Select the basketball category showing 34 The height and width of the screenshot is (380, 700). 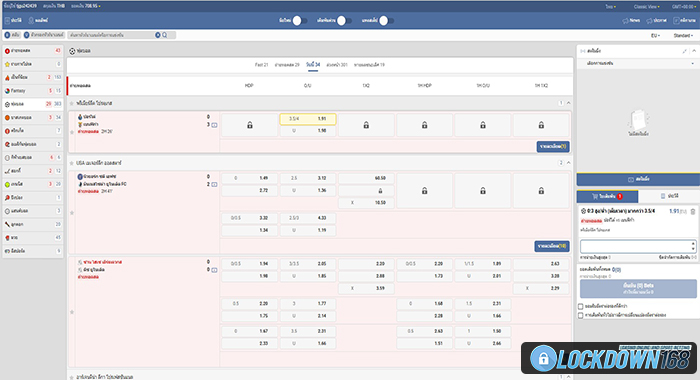(x=33, y=117)
